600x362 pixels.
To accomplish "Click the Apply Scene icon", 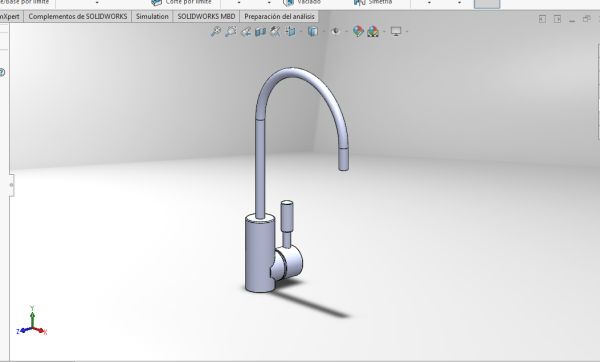I will tap(373, 31).
